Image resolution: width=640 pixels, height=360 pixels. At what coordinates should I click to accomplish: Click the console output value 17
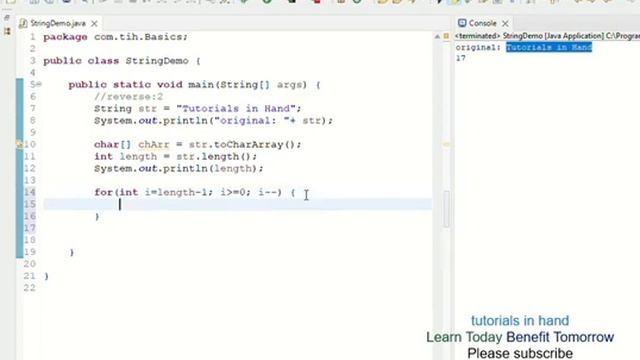461,58
